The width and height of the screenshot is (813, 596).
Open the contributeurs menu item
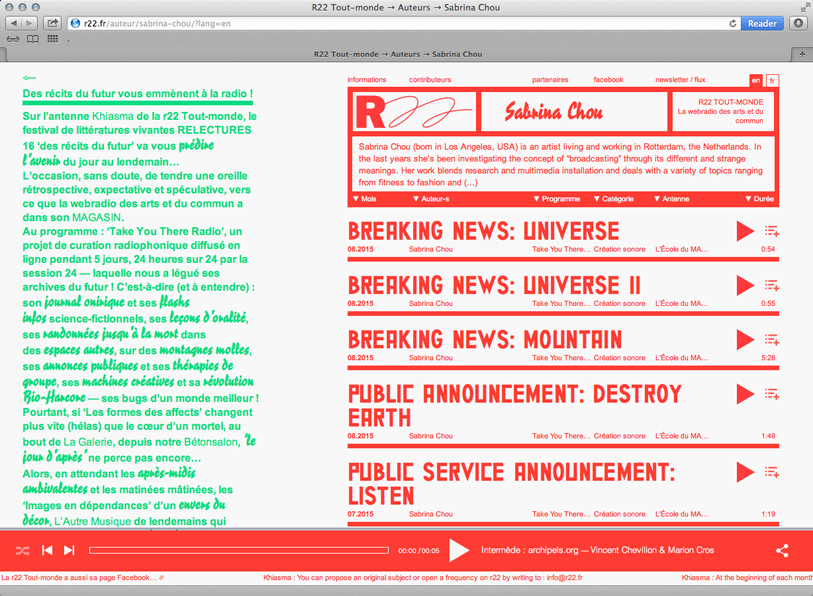coord(430,79)
